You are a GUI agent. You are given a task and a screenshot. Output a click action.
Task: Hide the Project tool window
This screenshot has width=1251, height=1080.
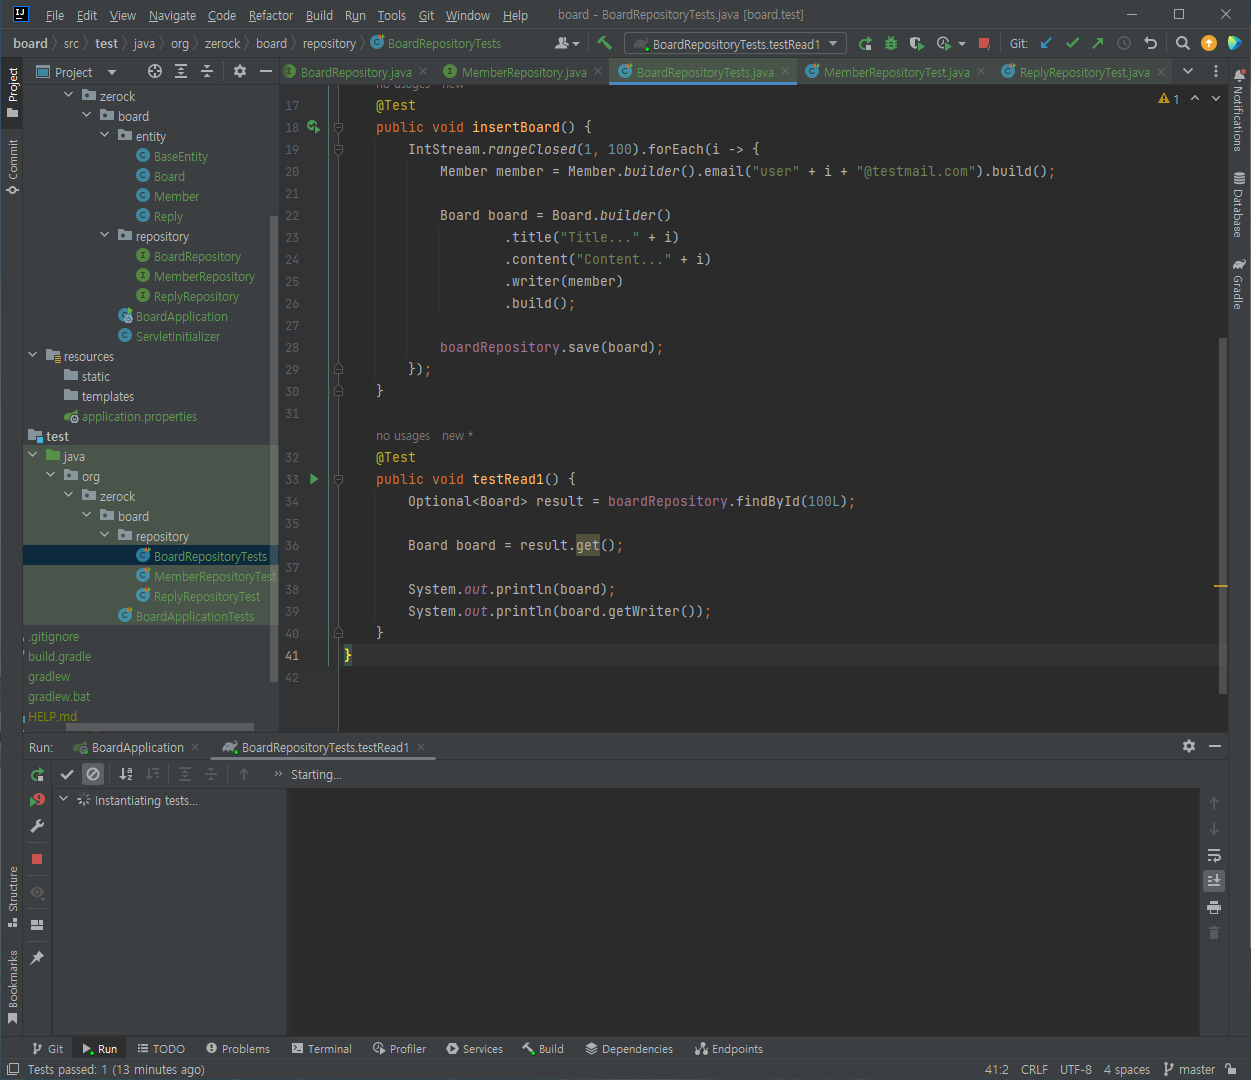(x=265, y=71)
